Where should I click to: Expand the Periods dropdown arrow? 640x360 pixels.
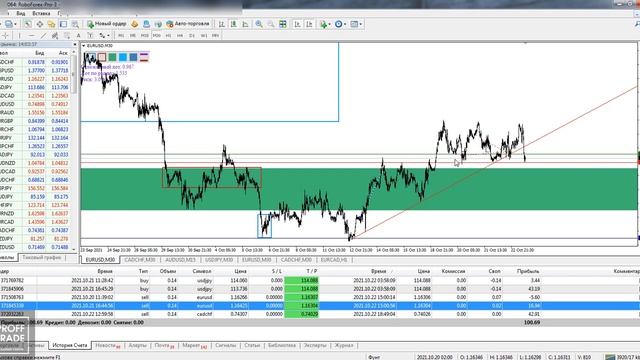point(345,24)
